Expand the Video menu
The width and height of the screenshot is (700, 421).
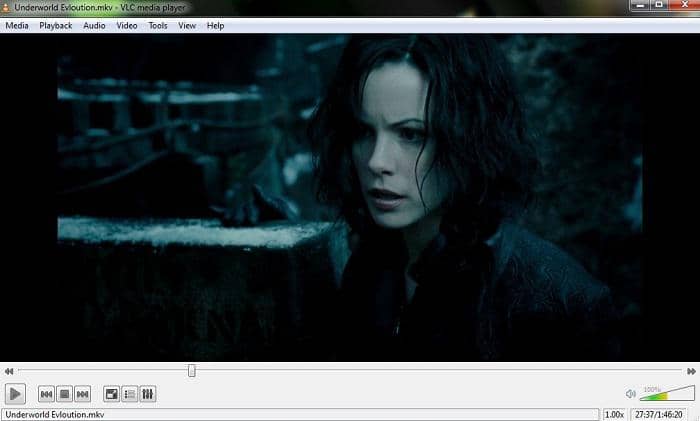tap(126, 25)
